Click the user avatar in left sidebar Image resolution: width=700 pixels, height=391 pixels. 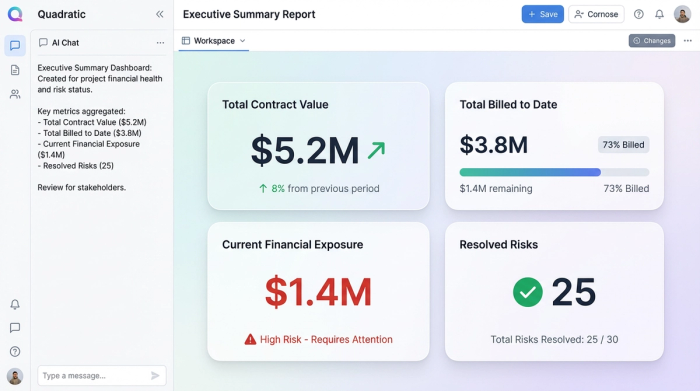[15, 376]
